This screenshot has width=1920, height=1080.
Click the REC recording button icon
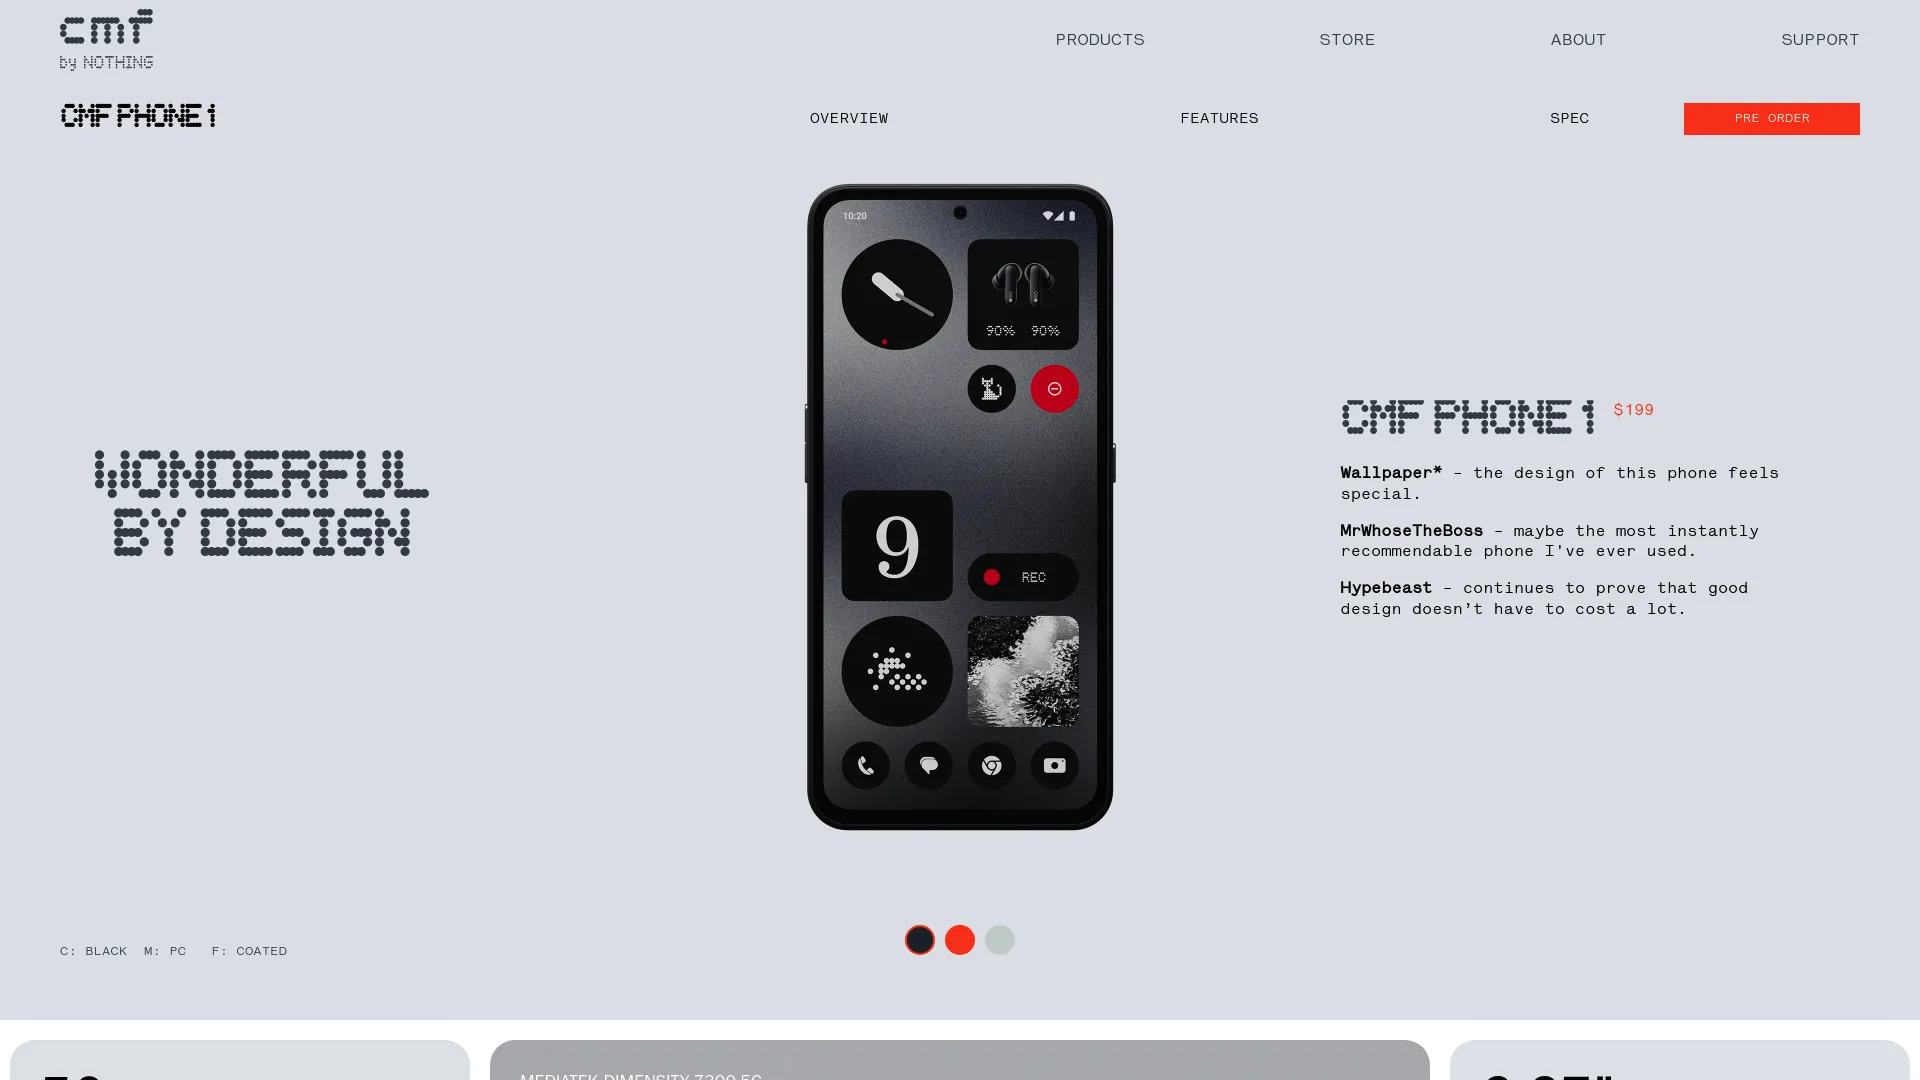pos(1023,576)
